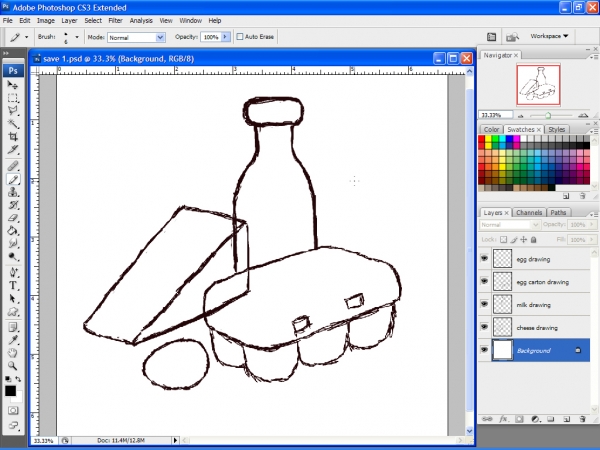
Task: Select the Slice tool
Action: (x=13, y=150)
